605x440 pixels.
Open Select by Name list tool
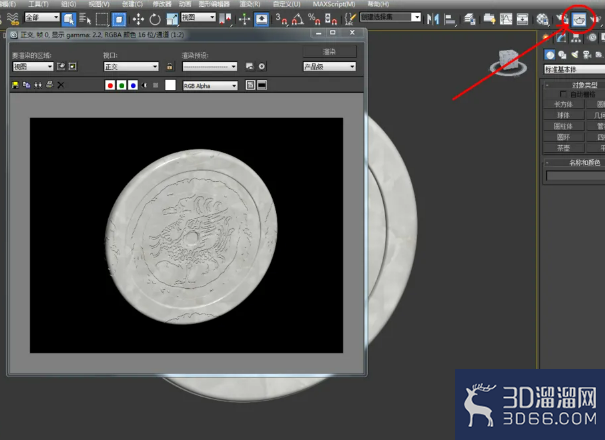[85, 19]
